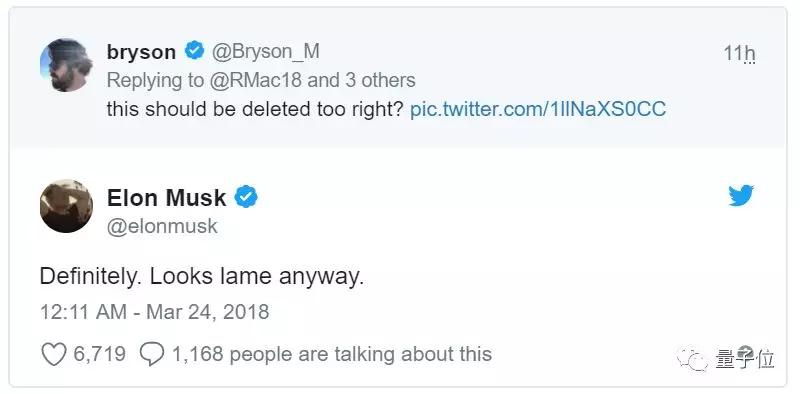Image resolution: width=800 pixels, height=394 pixels.
Task: Open Elon Musk's profile avatar
Action: pos(66,206)
